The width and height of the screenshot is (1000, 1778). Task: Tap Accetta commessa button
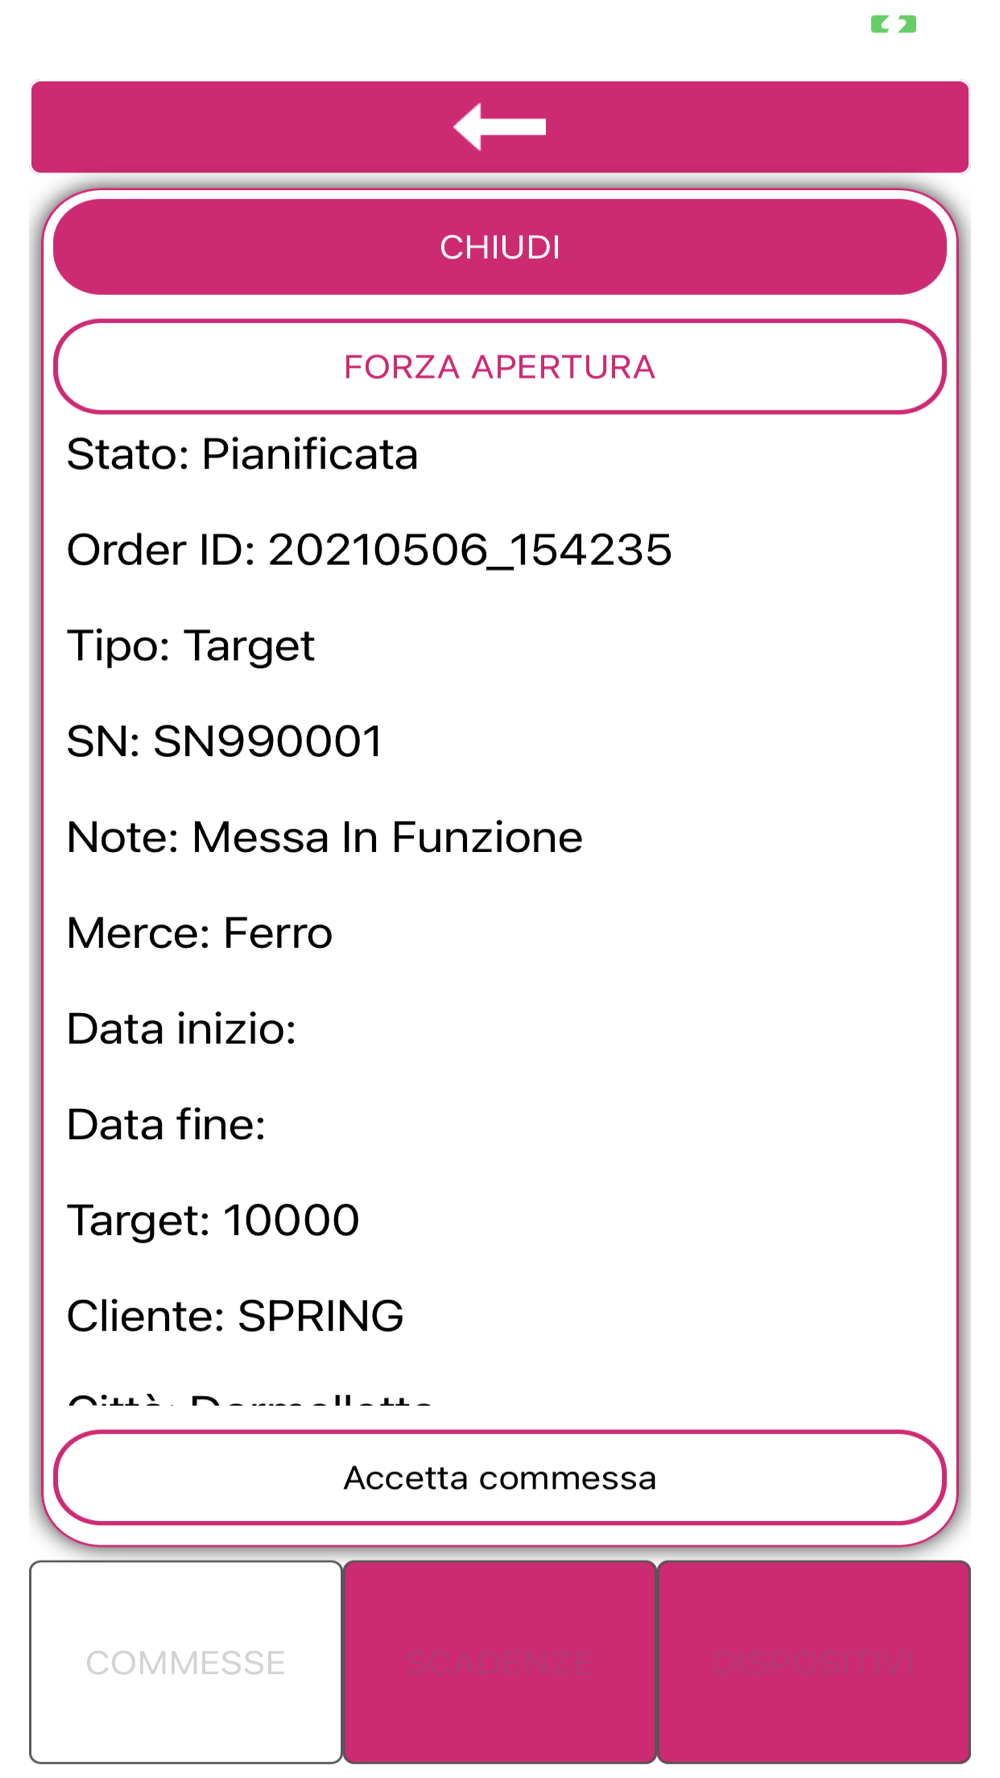[500, 1477]
